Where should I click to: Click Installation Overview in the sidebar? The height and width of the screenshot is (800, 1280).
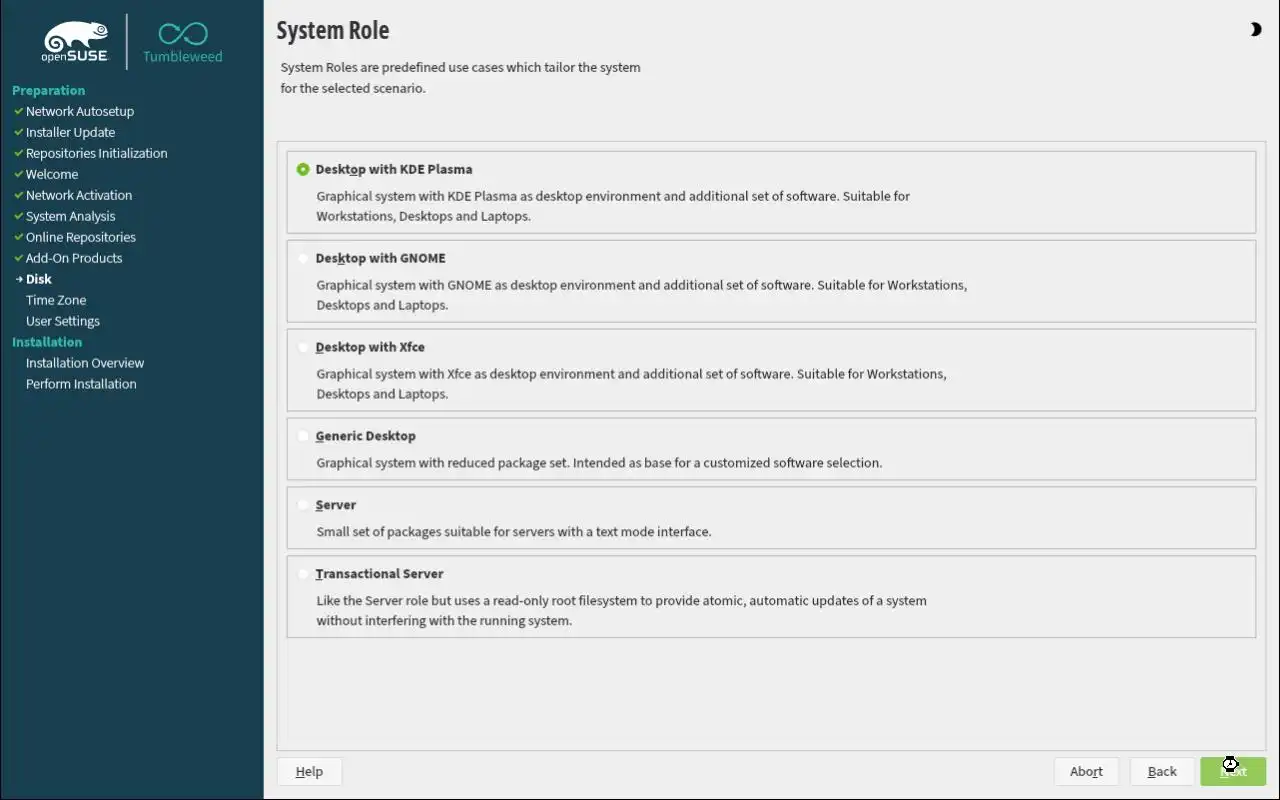pos(85,363)
